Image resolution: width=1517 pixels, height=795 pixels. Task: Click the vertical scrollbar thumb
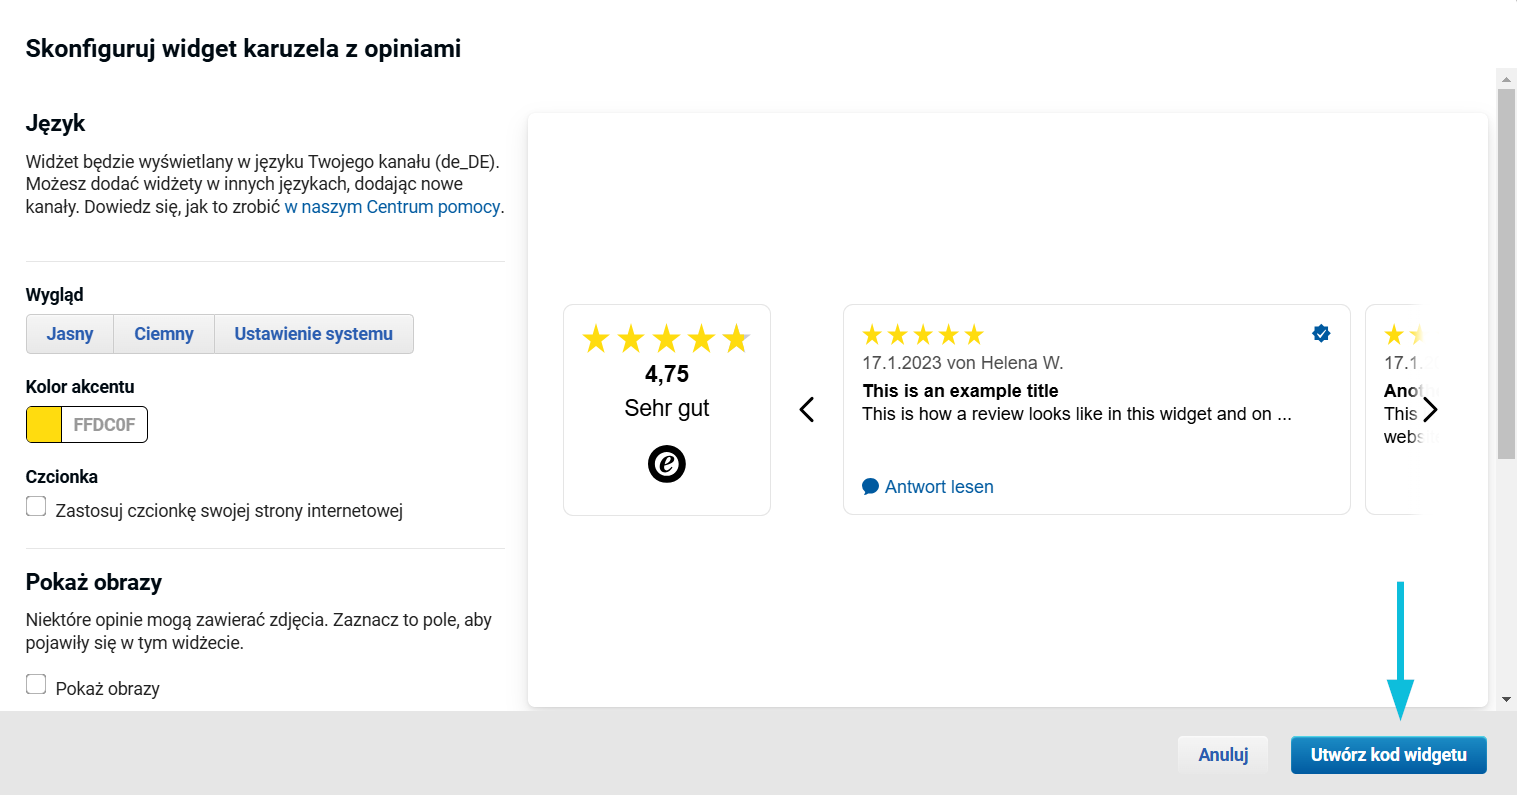click(1506, 273)
